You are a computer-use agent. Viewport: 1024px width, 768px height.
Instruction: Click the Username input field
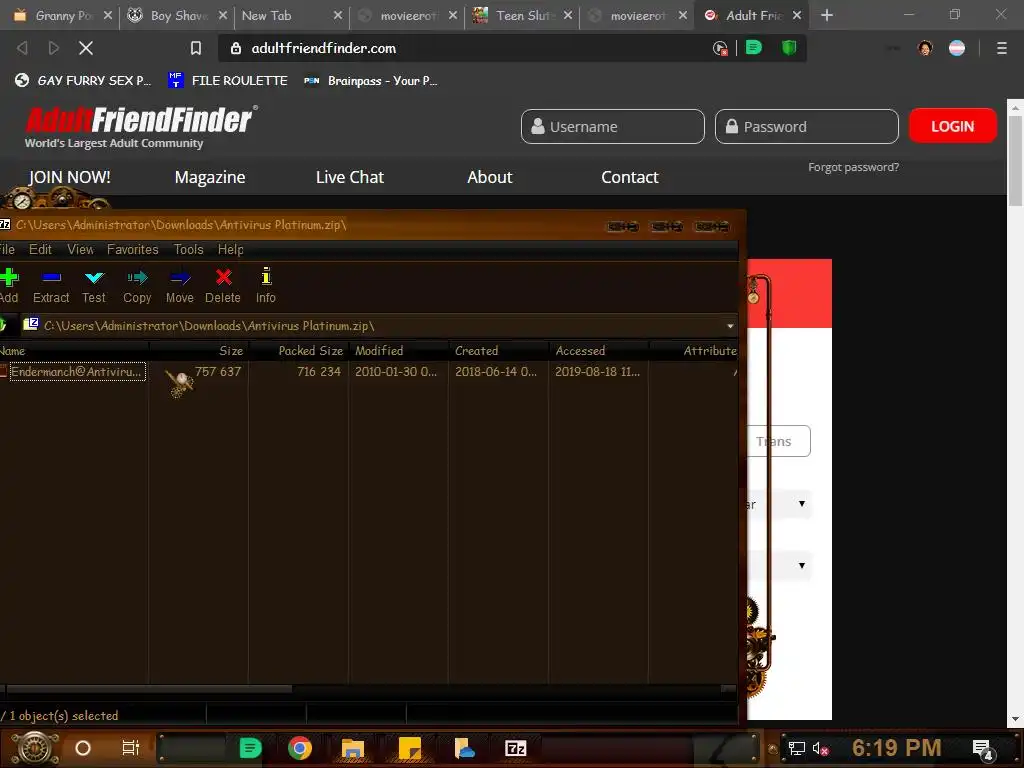click(x=613, y=127)
